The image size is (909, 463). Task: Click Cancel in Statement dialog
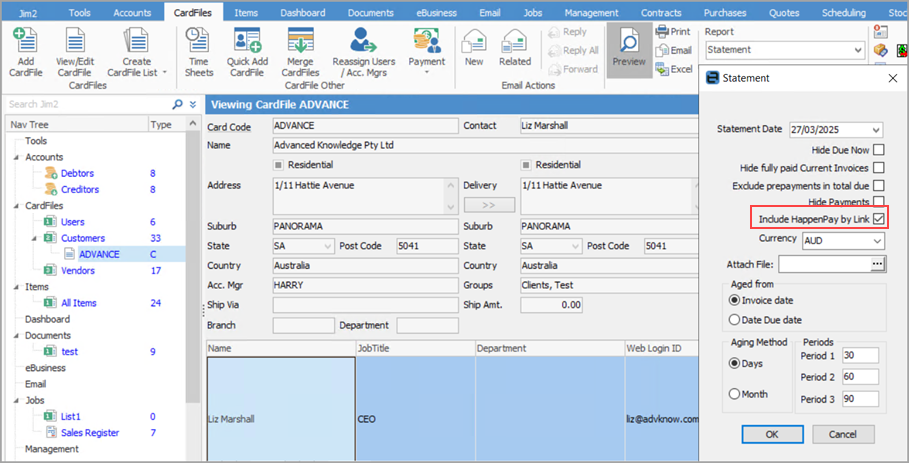[843, 435]
